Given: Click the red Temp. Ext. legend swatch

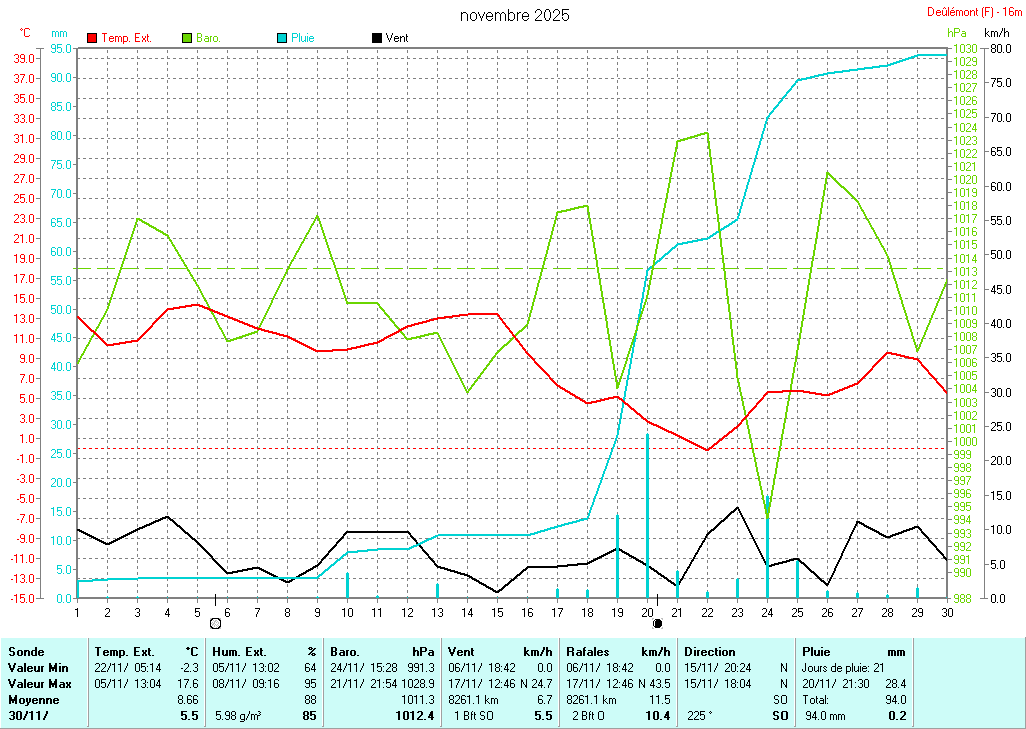Looking at the screenshot, I should click(93, 38).
